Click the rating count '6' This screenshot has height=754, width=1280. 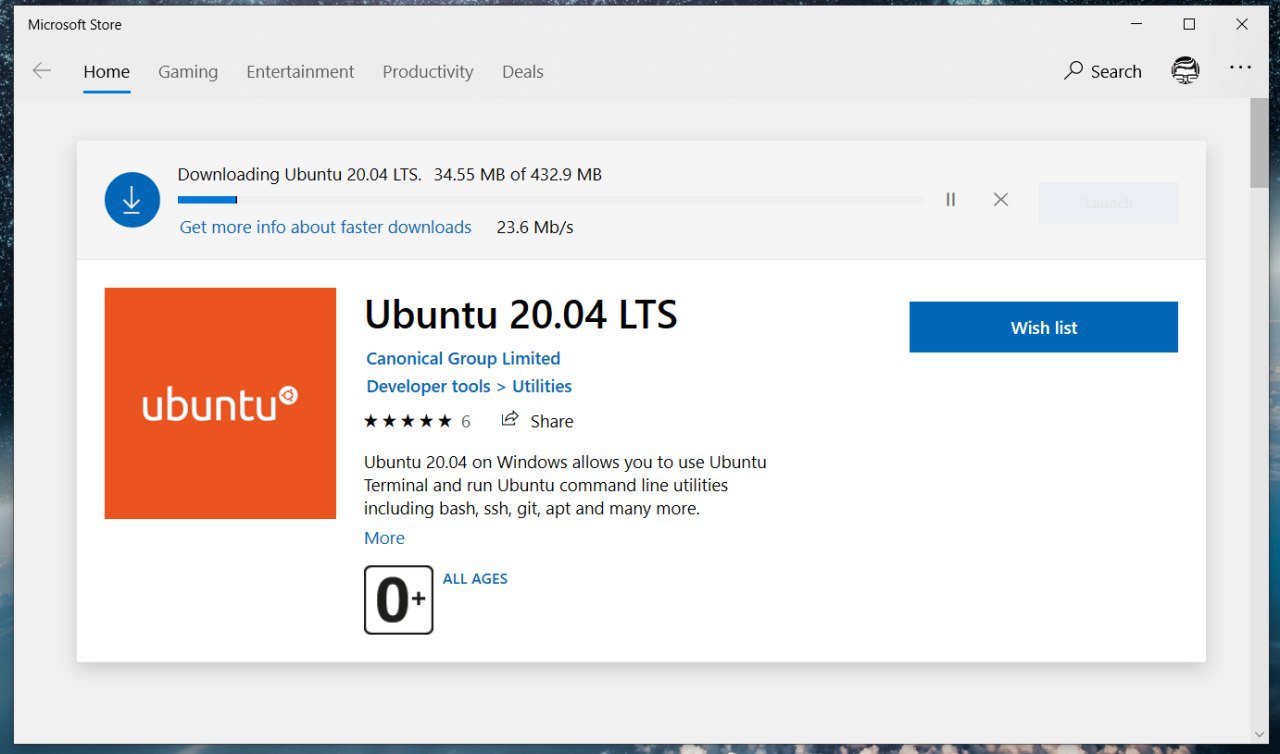(x=466, y=421)
